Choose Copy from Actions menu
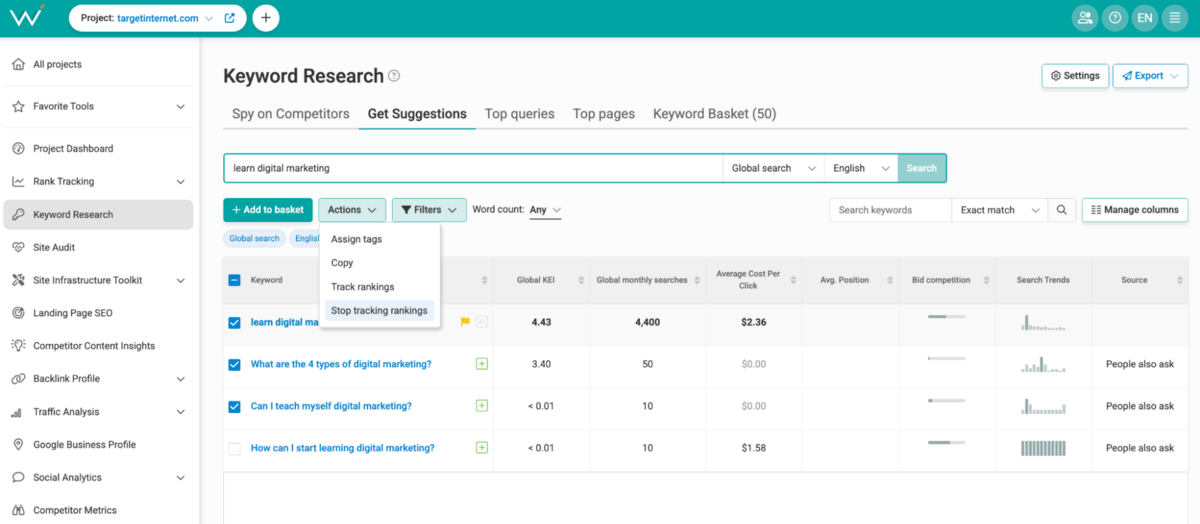Image resolution: width=1200 pixels, height=524 pixels. [x=379, y=263]
